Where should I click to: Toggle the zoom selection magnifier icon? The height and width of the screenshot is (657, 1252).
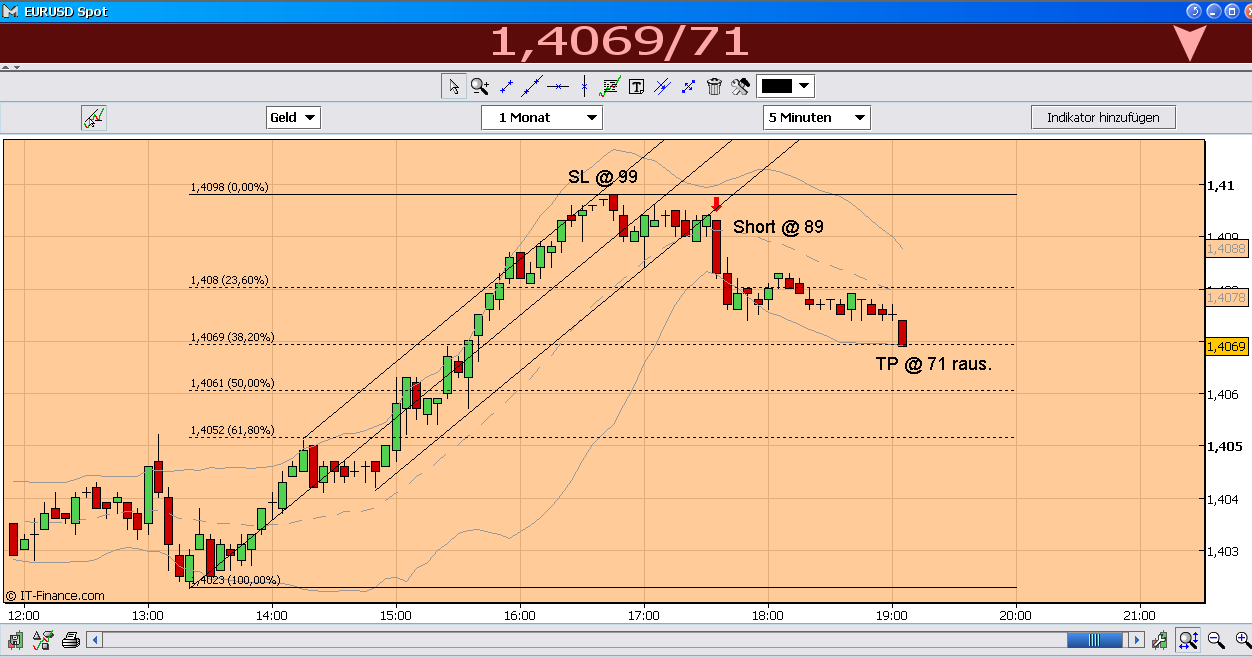point(1188,640)
